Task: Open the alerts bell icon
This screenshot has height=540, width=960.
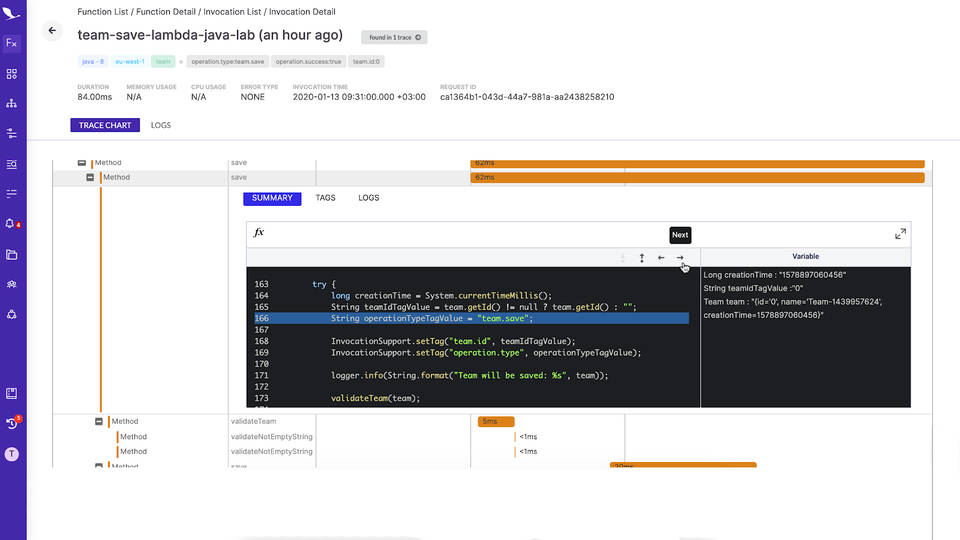Action: coord(12,223)
